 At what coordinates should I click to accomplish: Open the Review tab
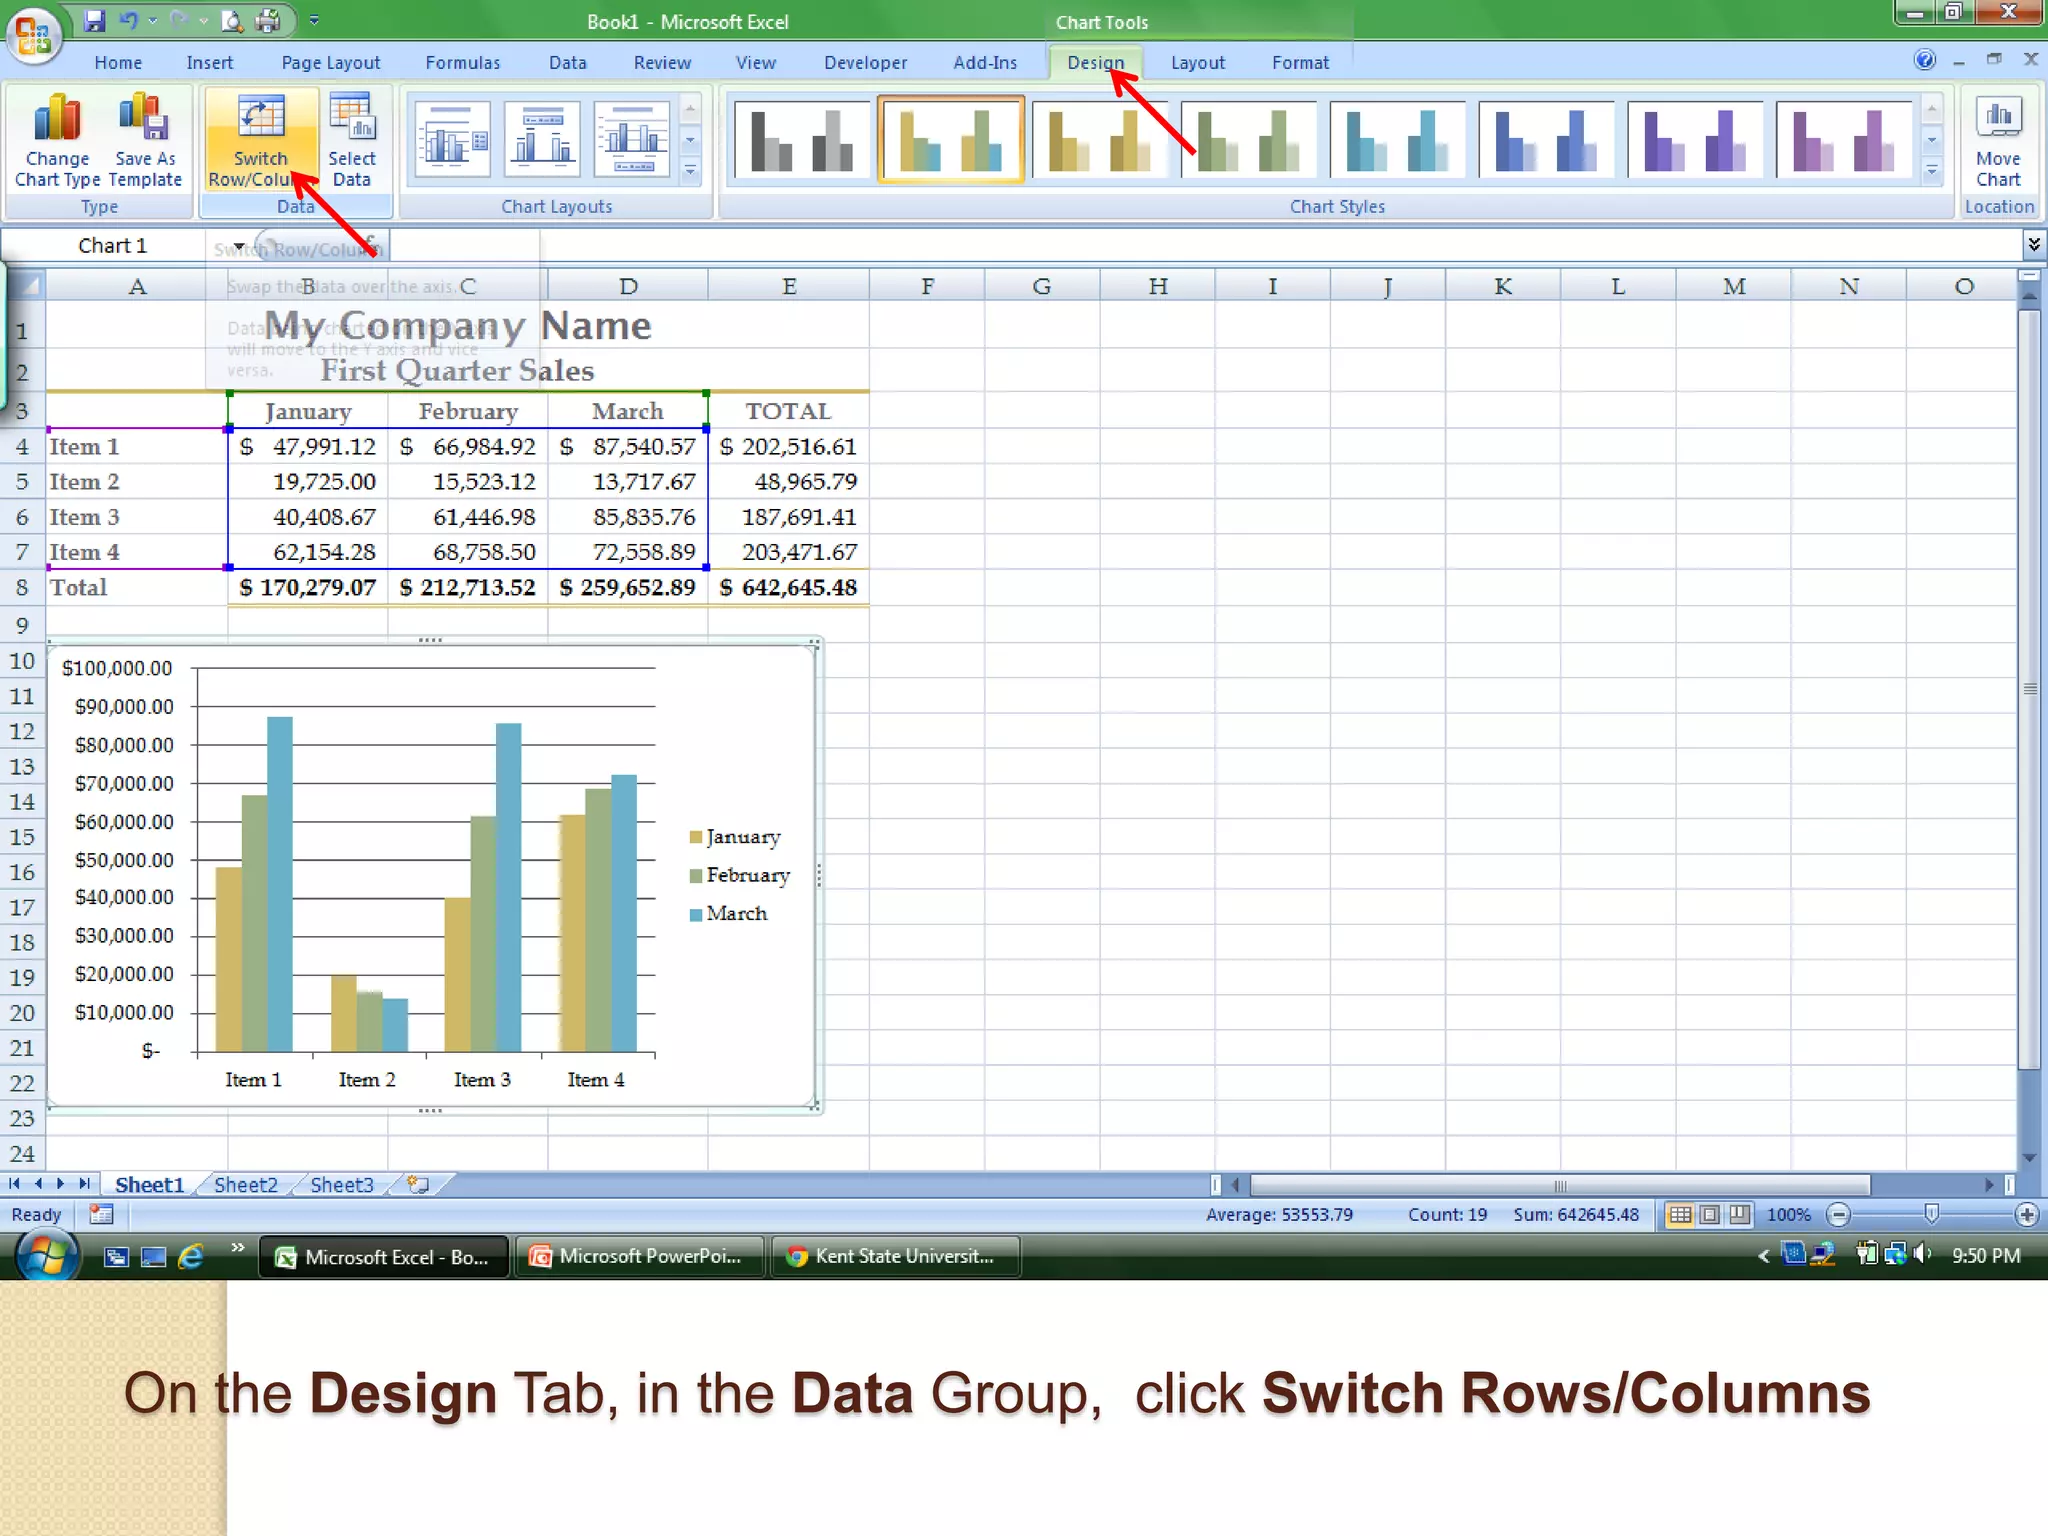tap(662, 62)
